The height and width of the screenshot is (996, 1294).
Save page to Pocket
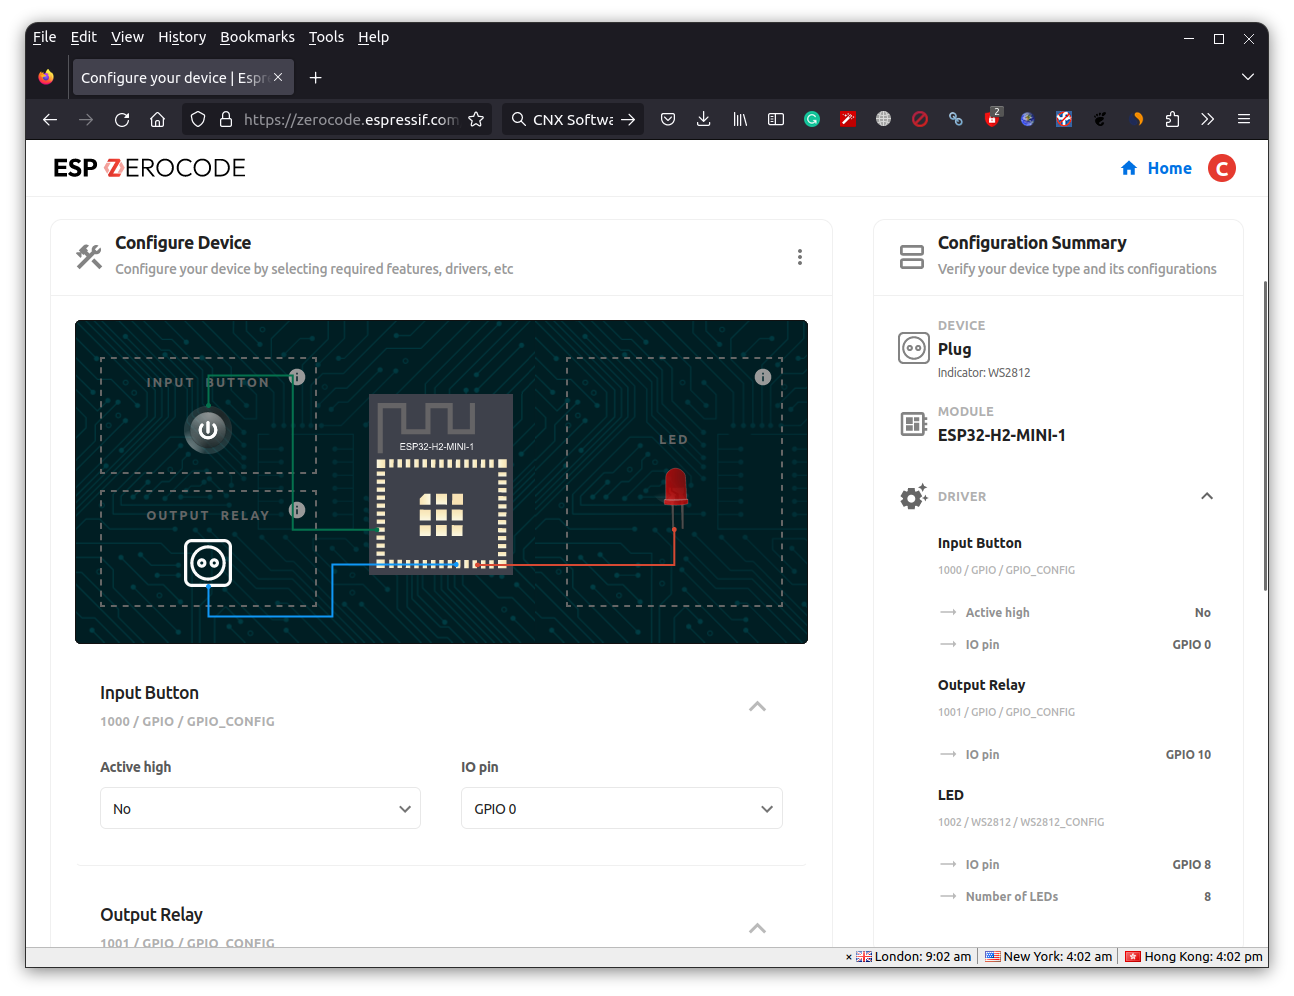point(668,119)
